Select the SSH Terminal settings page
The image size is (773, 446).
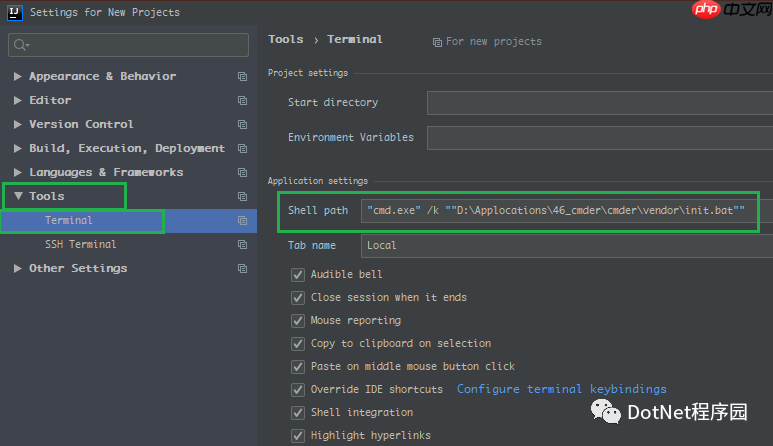pyautogui.click(x=81, y=244)
